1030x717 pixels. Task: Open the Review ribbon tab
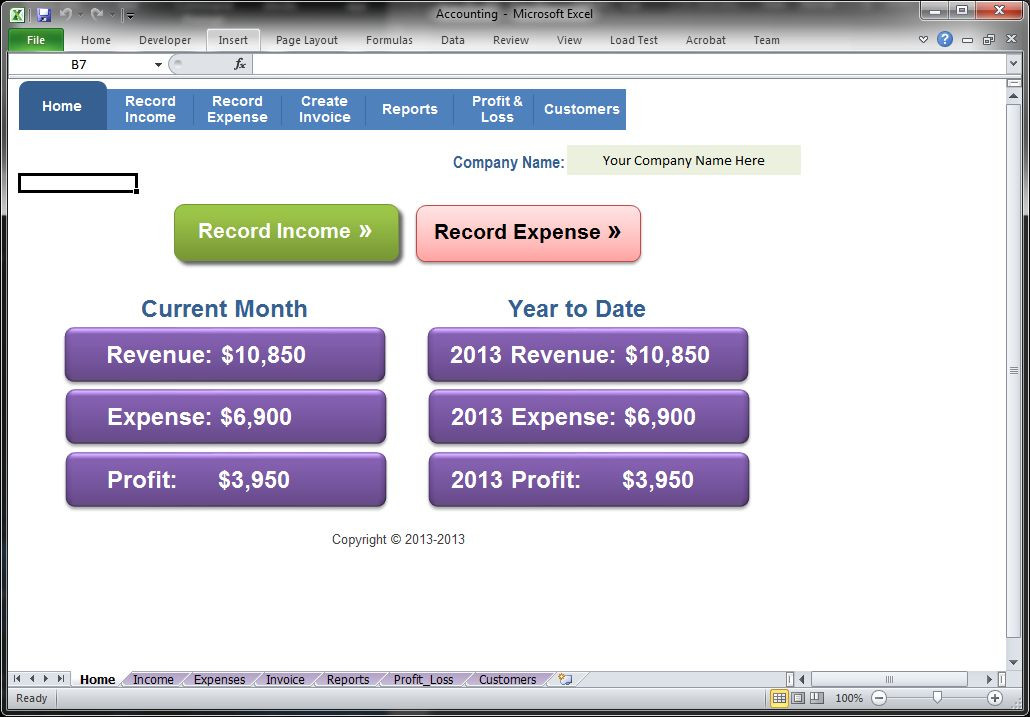[x=510, y=40]
